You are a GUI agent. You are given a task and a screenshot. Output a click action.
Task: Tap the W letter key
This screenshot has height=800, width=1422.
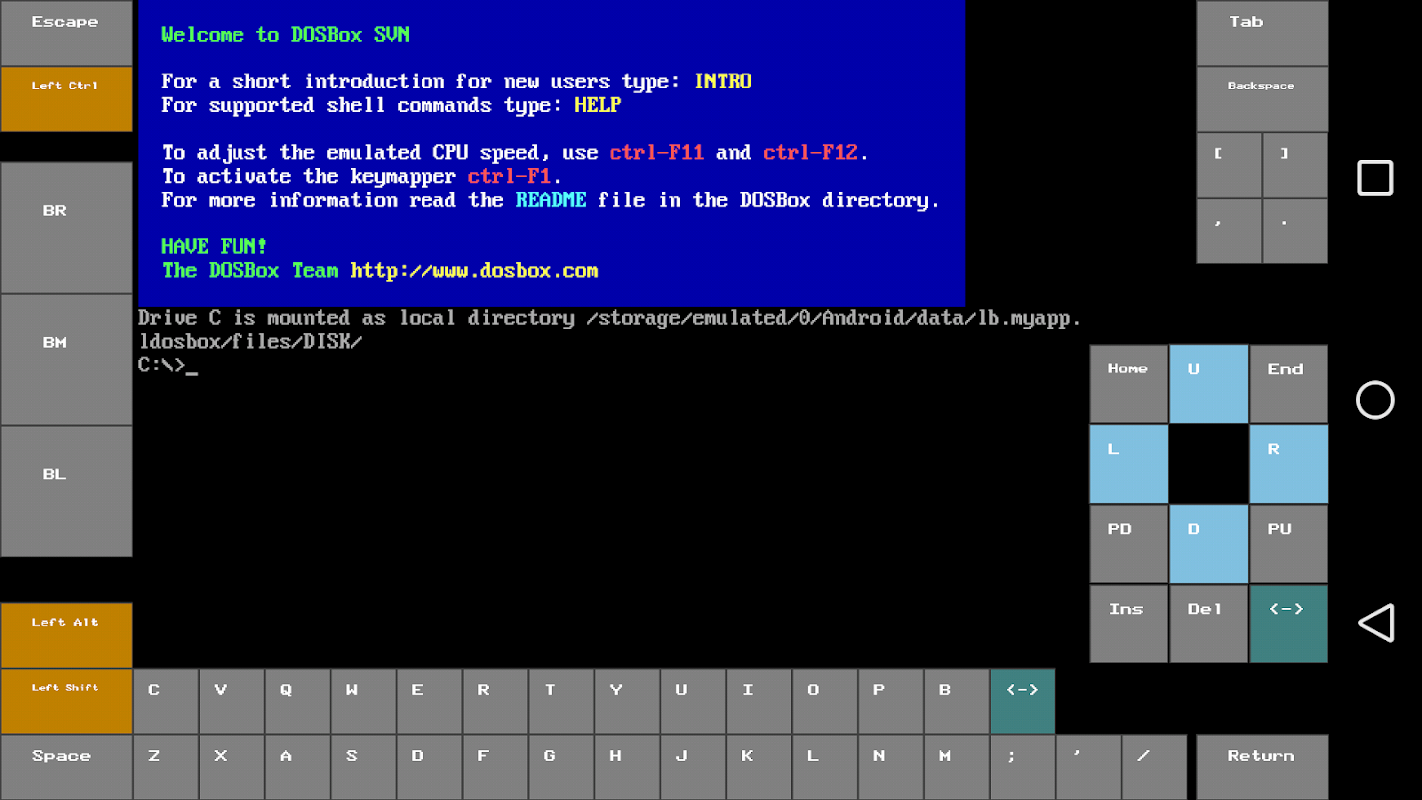(x=364, y=701)
